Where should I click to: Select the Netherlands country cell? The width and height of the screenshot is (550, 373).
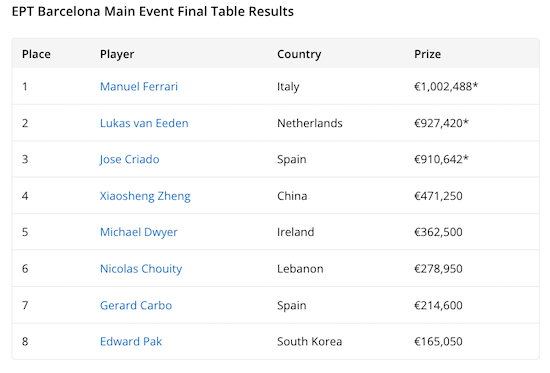(310, 123)
